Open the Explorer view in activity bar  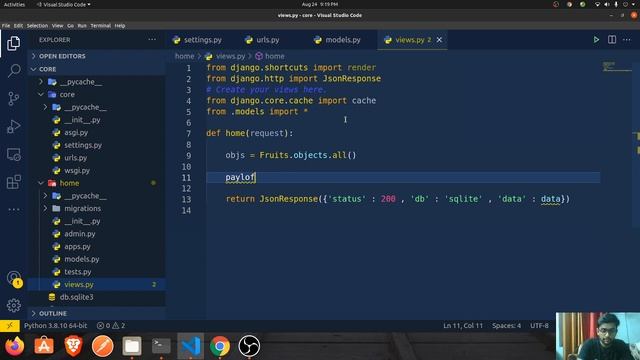coord(13,43)
